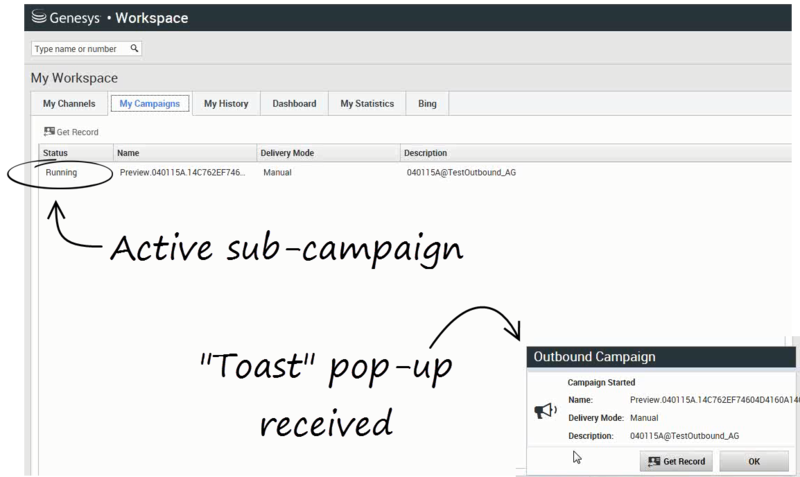
Task: Open the Bing tab
Action: [427, 104]
